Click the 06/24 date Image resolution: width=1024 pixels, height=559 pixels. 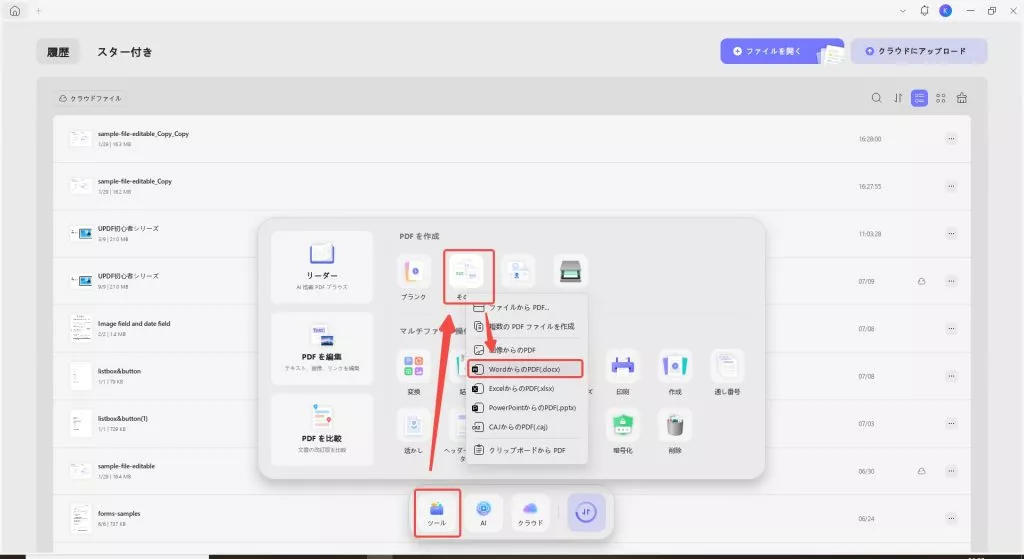pos(867,519)
